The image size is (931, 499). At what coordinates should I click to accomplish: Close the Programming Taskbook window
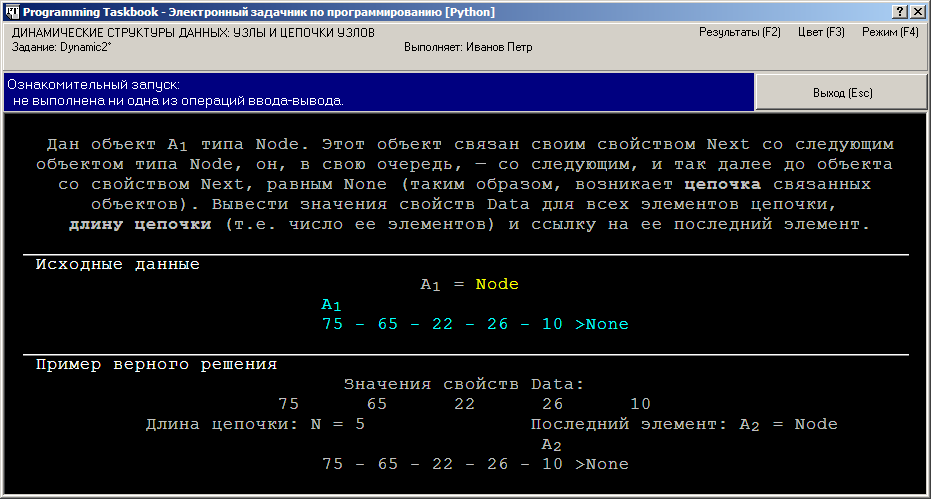tap(917, 11)
